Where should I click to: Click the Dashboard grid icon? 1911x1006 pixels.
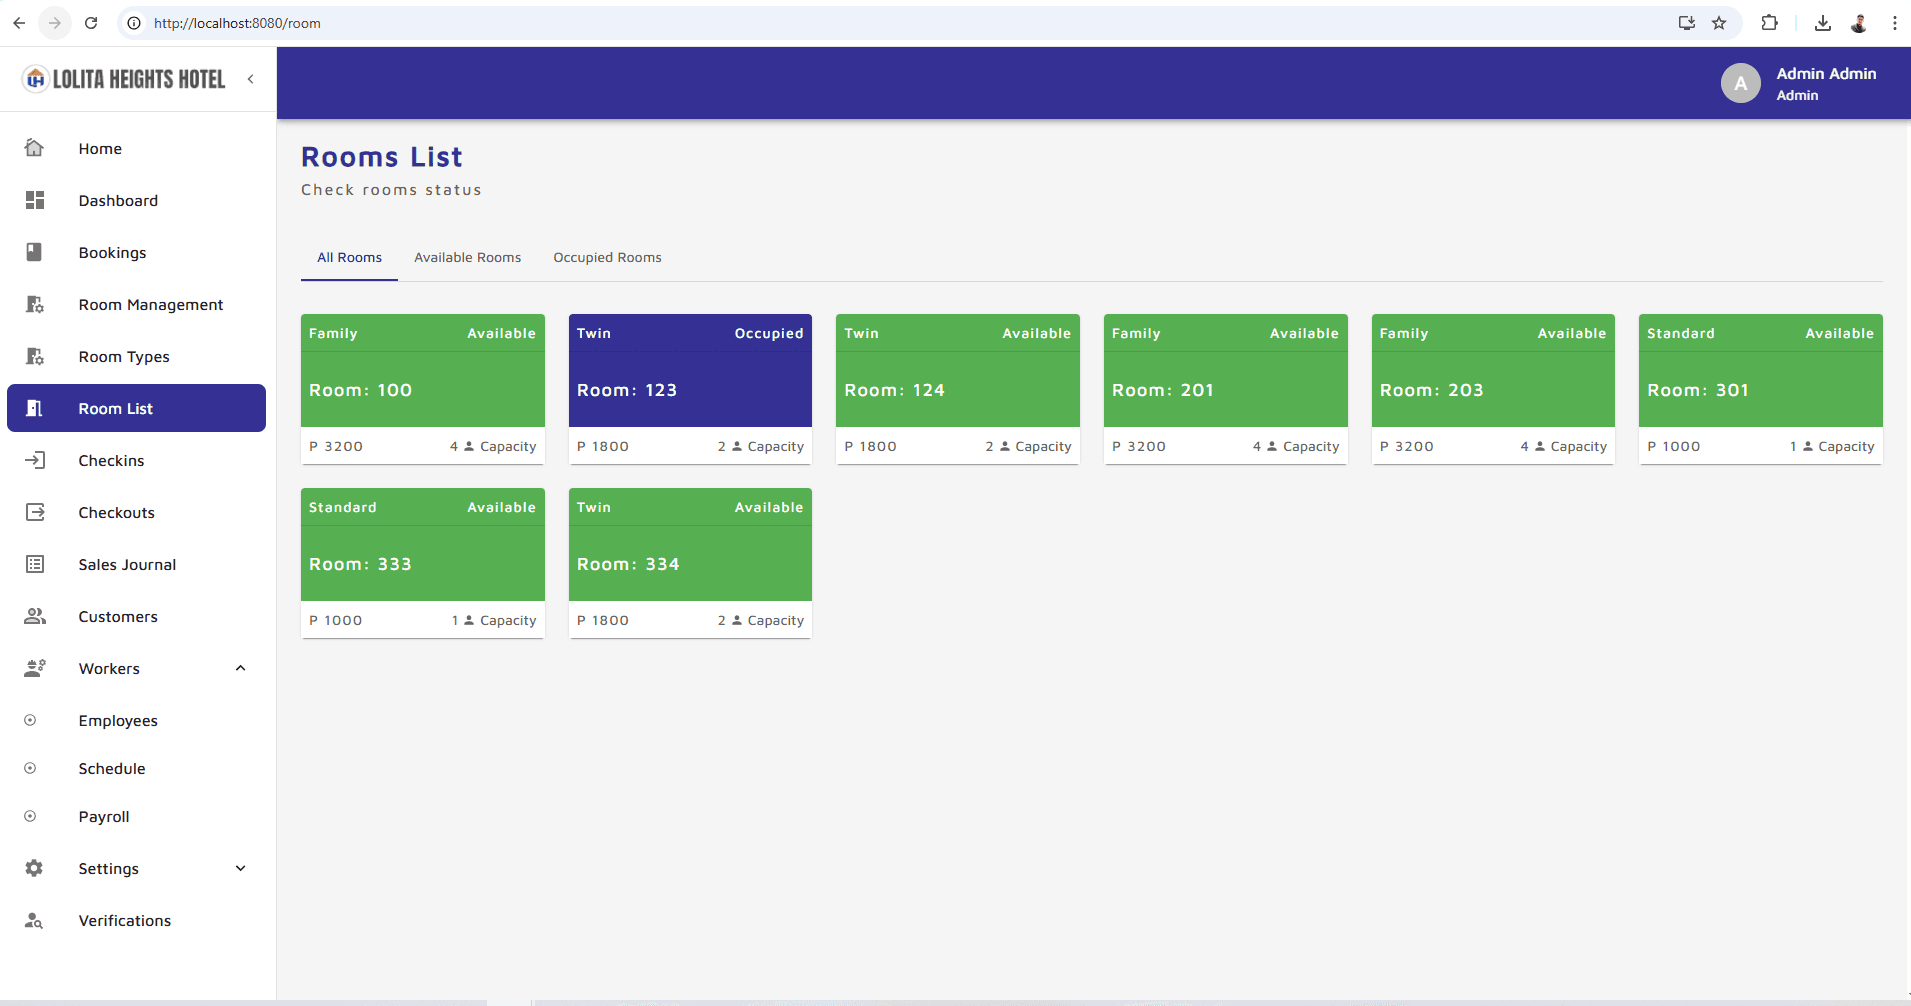point(35,200)
